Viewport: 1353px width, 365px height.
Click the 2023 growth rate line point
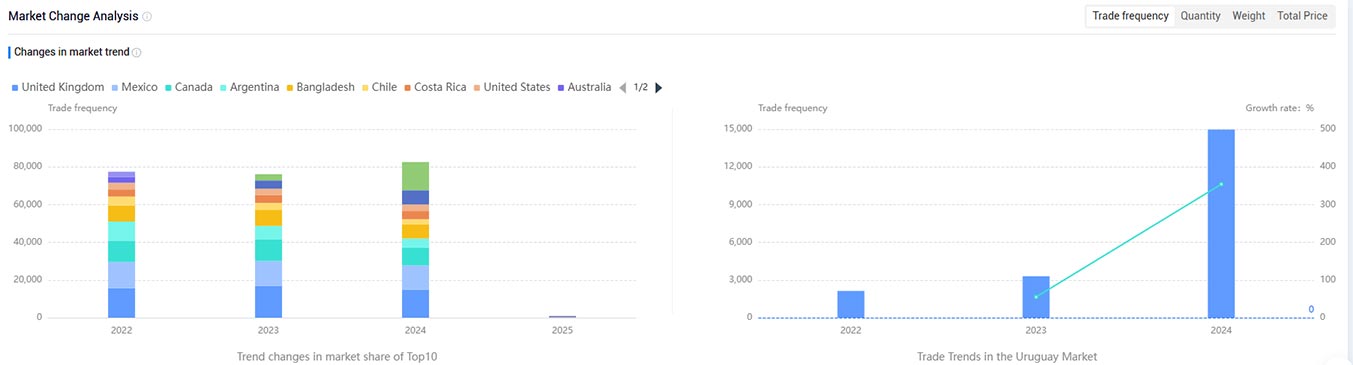coord(1036,297)
